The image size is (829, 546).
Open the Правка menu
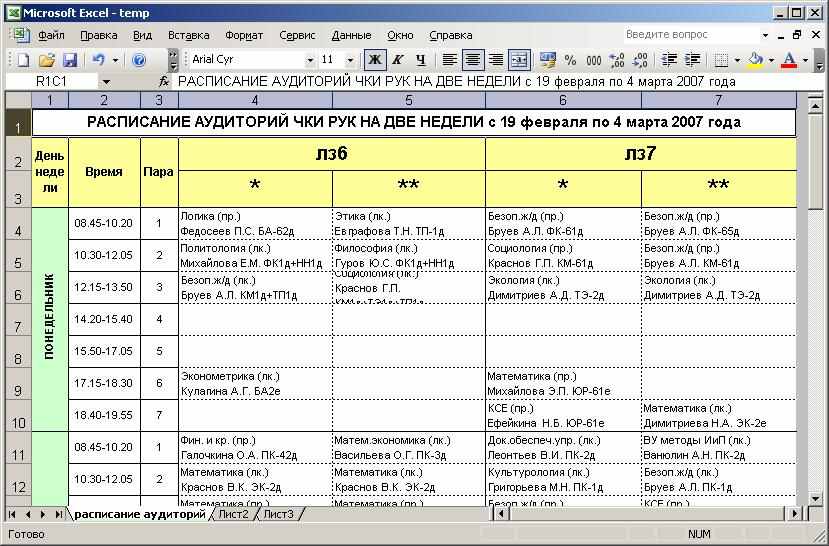coord(99,35)
